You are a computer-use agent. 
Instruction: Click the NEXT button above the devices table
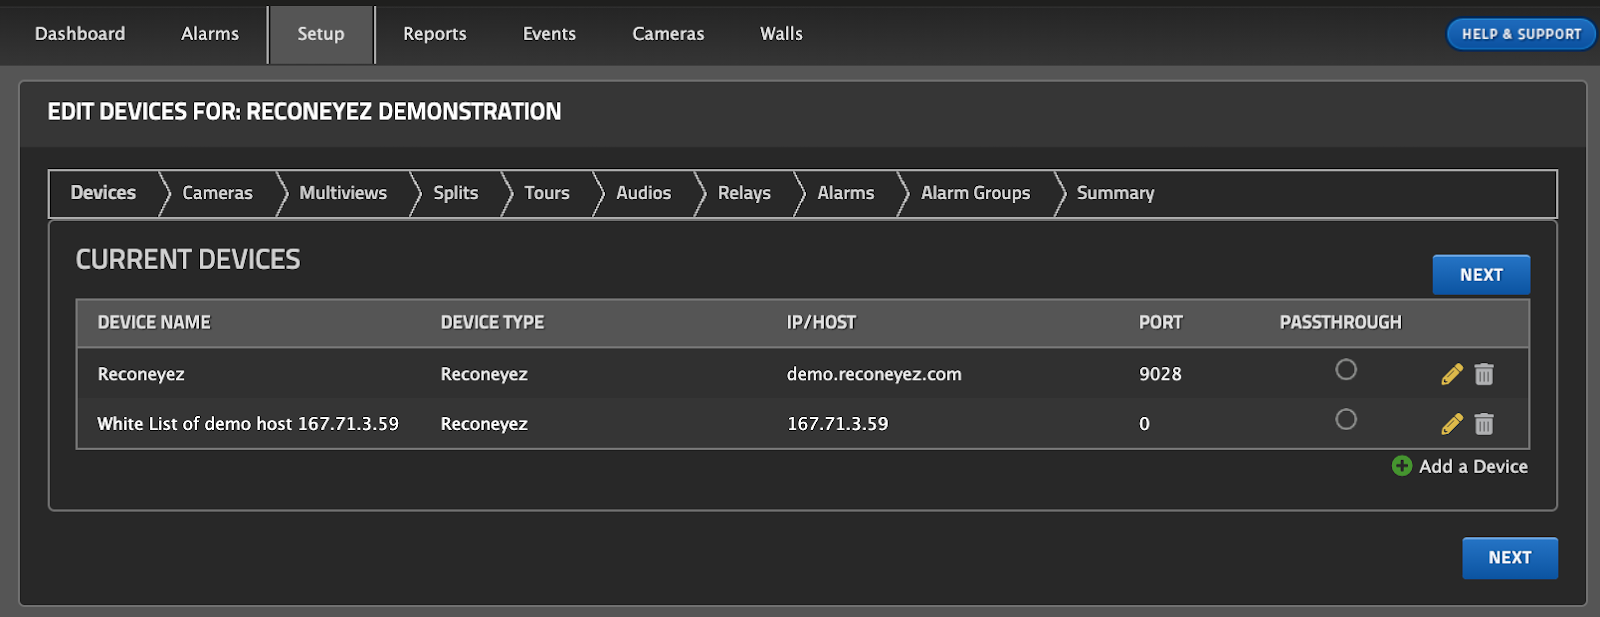[x=1481, y=275]
